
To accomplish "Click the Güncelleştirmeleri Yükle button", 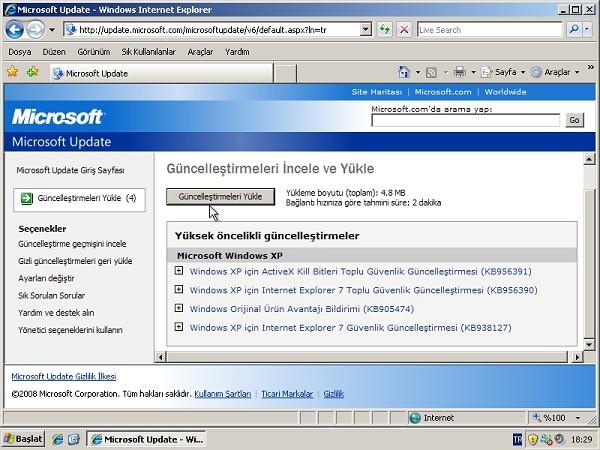I will [219, 197].
